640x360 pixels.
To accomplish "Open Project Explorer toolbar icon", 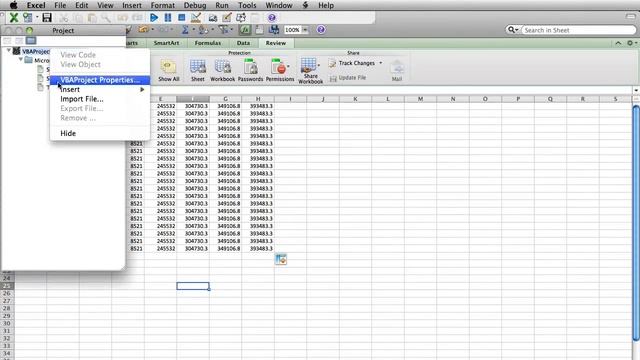I will click(213, 18).
